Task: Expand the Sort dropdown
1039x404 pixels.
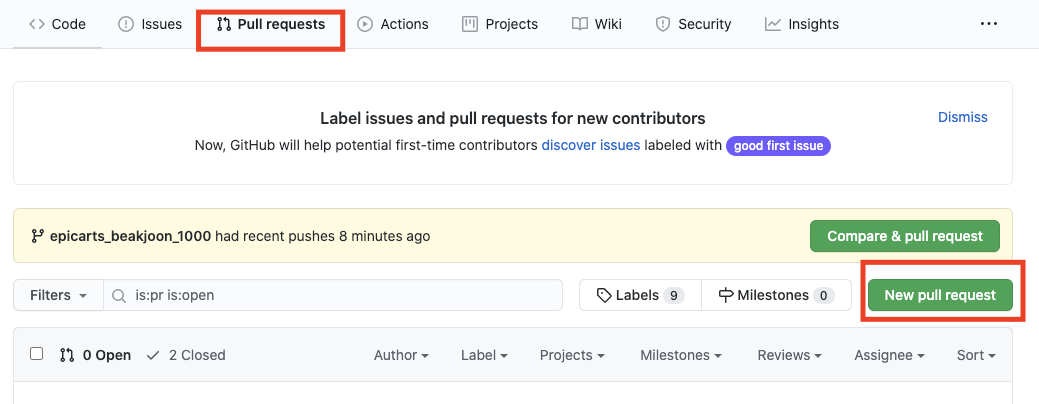Action: (x=976, y=355)
